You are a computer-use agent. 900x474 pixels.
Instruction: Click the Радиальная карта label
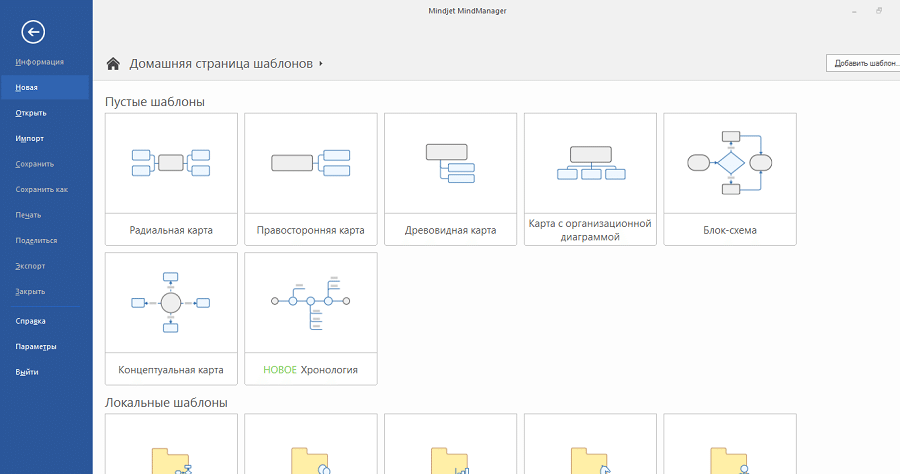click(171, 230)
